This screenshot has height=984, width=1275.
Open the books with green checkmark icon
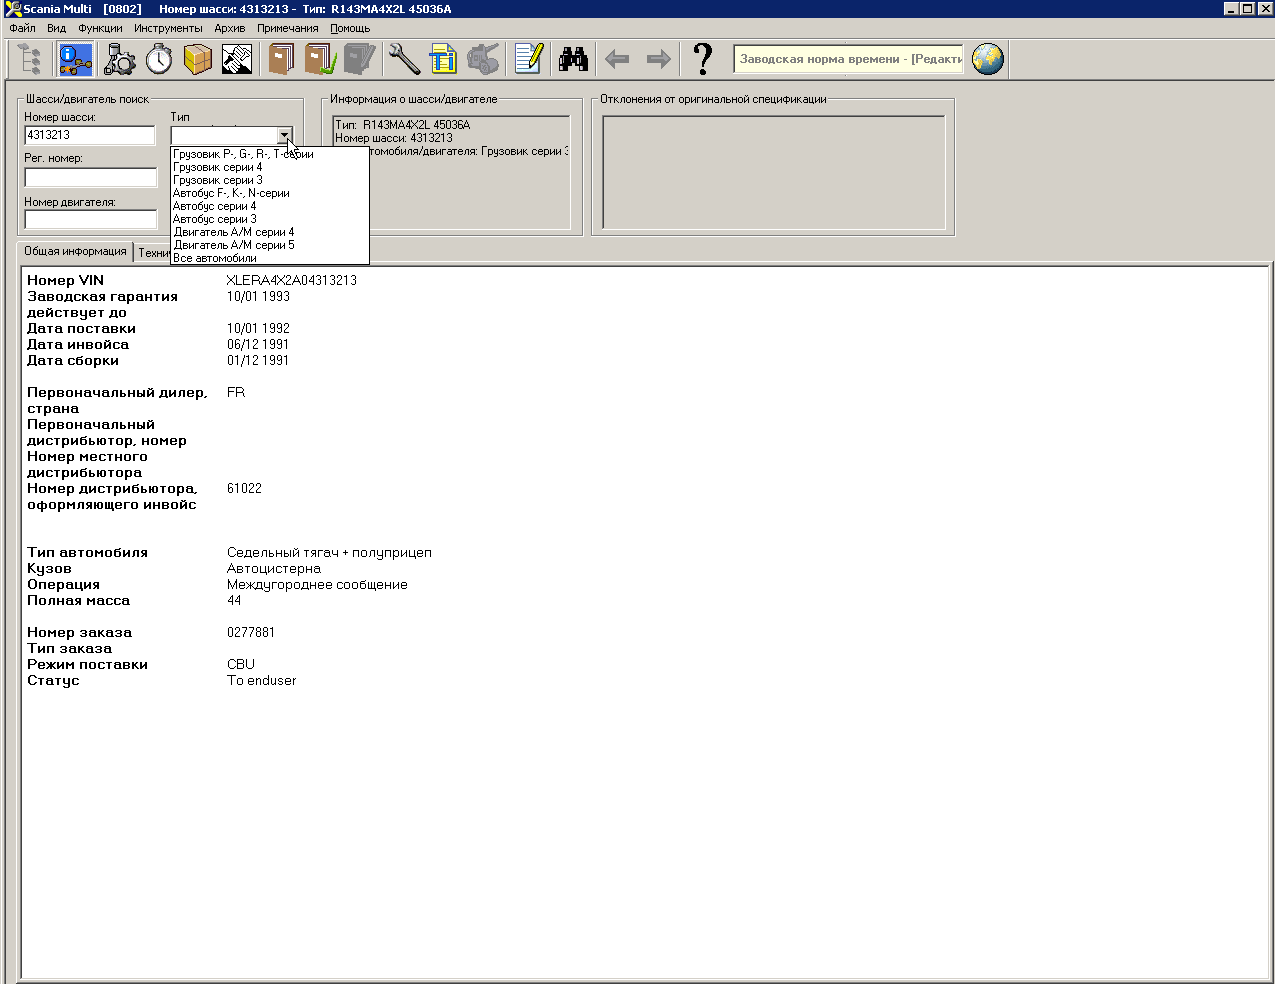[x=320, y=60]
